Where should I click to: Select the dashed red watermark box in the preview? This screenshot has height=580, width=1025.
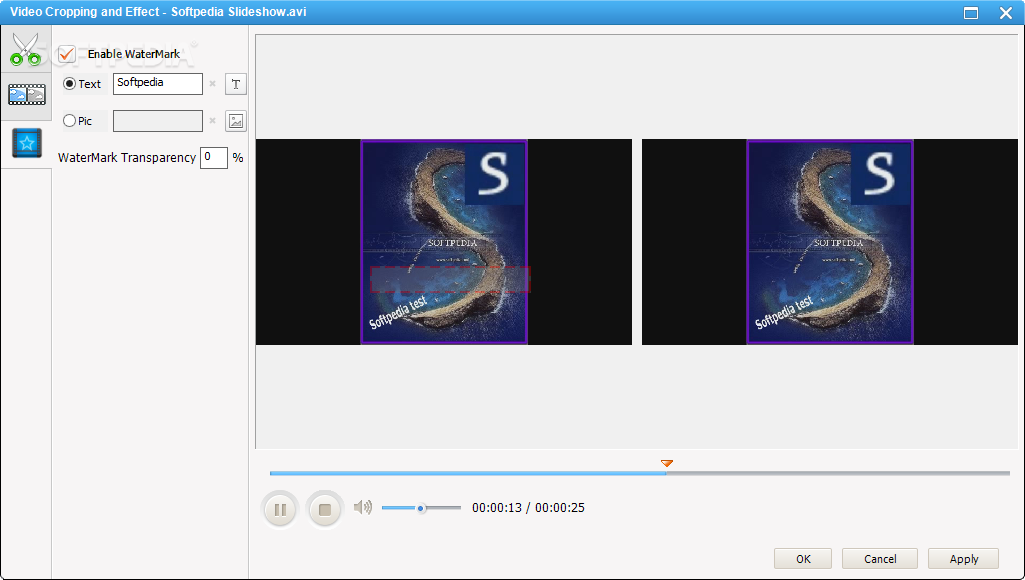point(450,279)
